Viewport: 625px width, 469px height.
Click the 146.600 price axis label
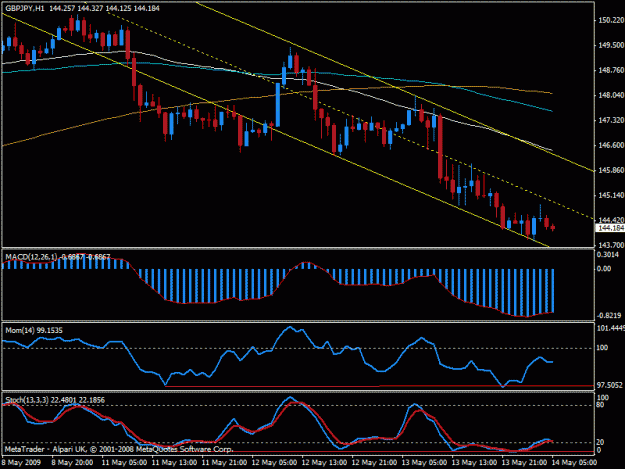(611, 145)
